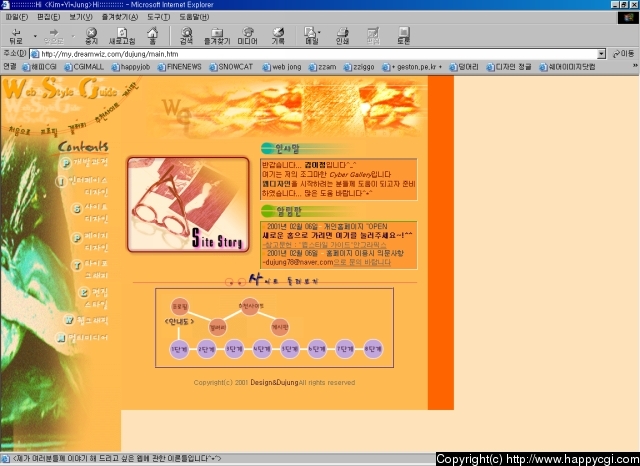
Task: Expand the Forward button history dropdown arrow
Action: (x=73, y=36)
